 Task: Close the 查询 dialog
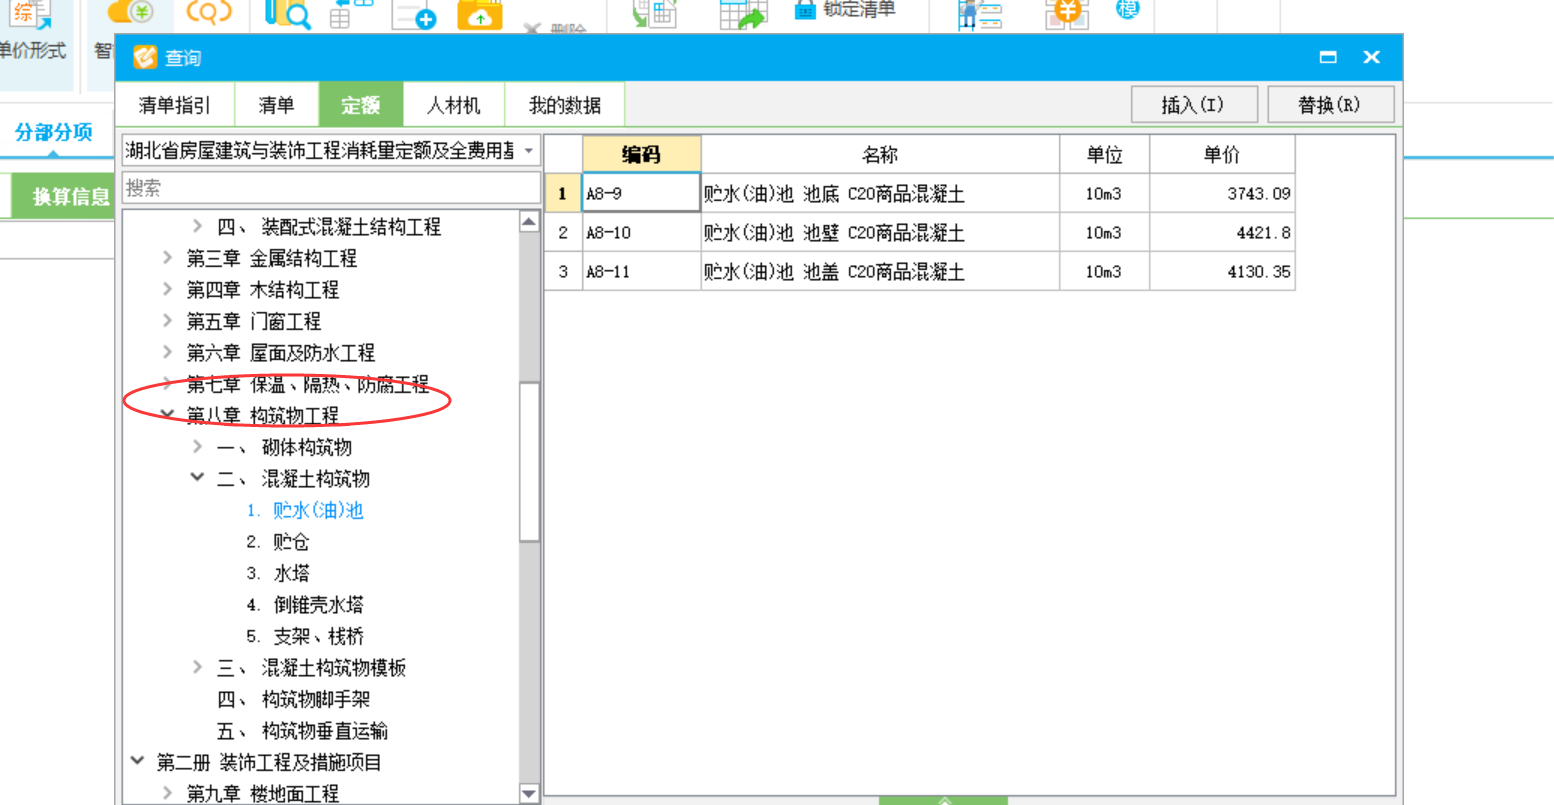point(1371,57)
